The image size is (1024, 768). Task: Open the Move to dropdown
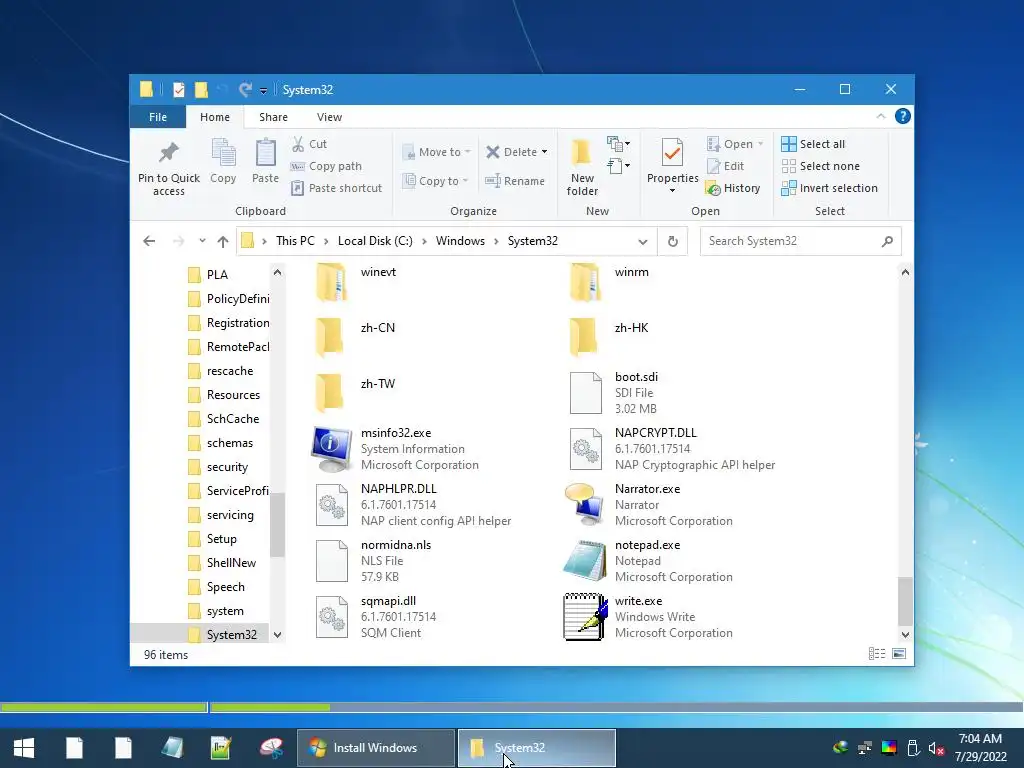tap(436, 152)
